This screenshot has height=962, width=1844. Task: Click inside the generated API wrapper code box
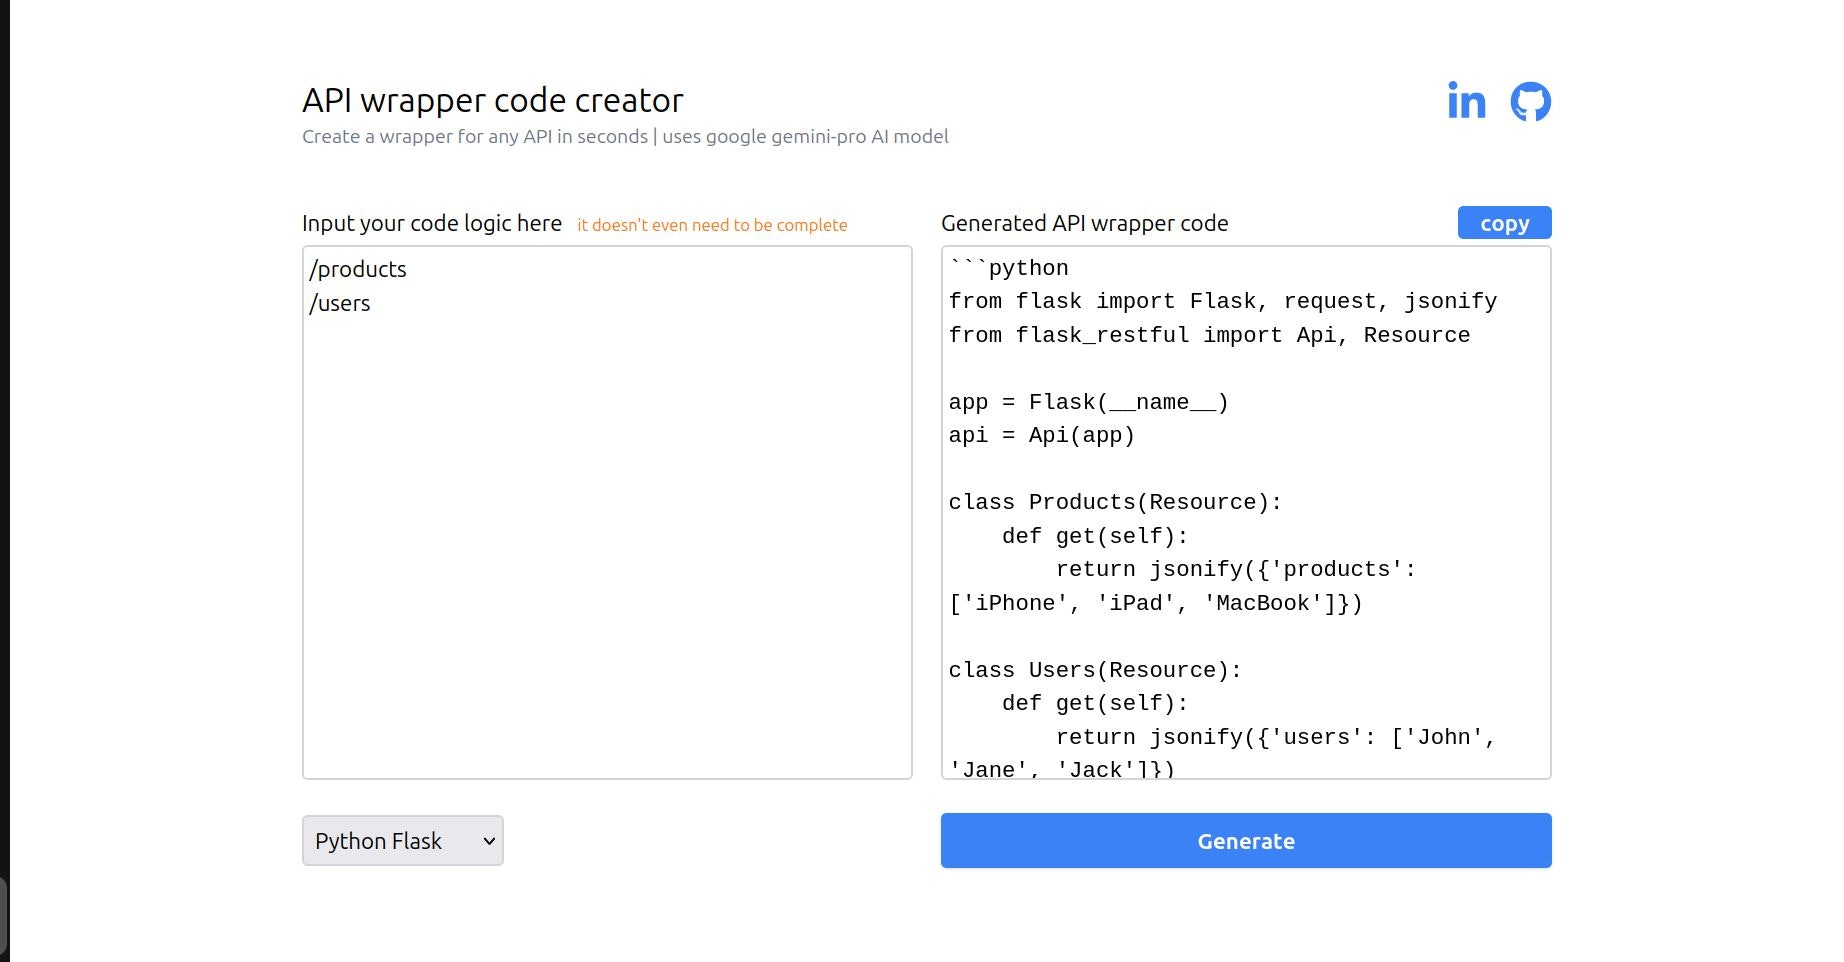click(x=1246, y=512)
